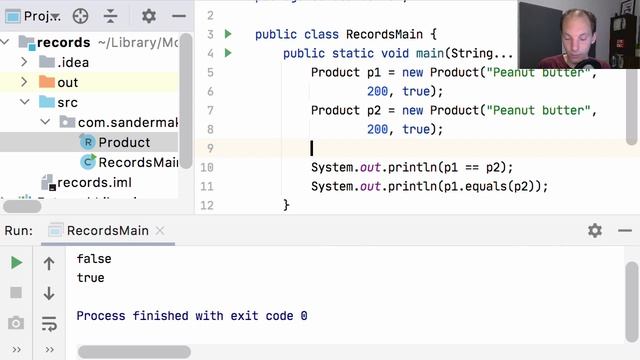Collapse all project tree nodes icon
Image resolution: width=640 pixels, height=360 pixels.
click(110, 16)
